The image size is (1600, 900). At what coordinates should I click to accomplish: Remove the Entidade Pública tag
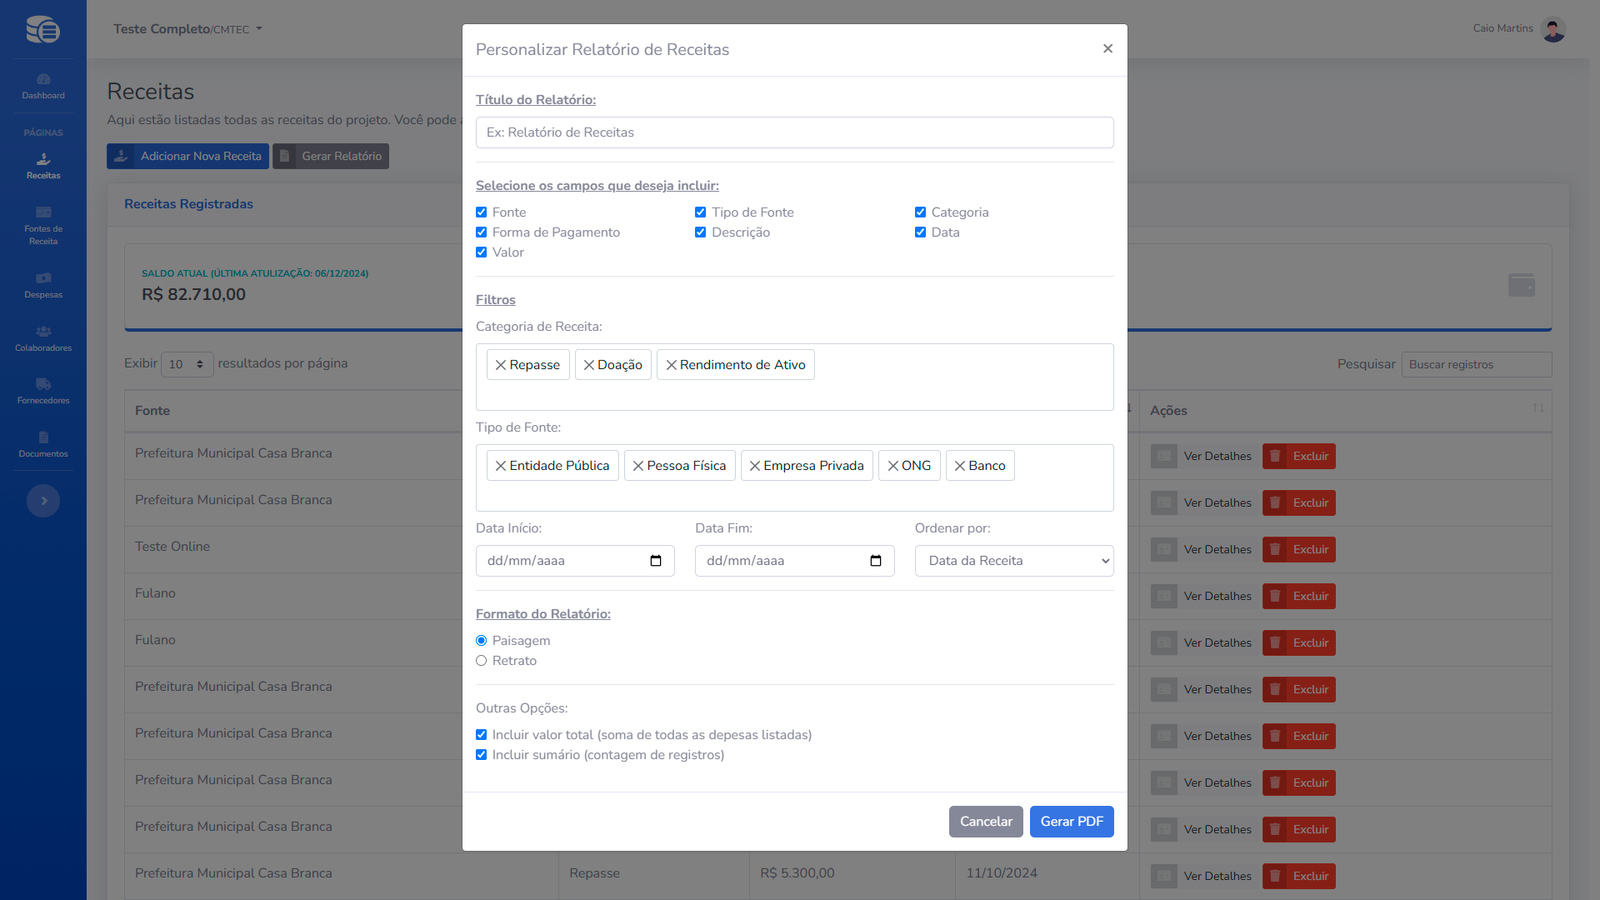pos(500,466)
